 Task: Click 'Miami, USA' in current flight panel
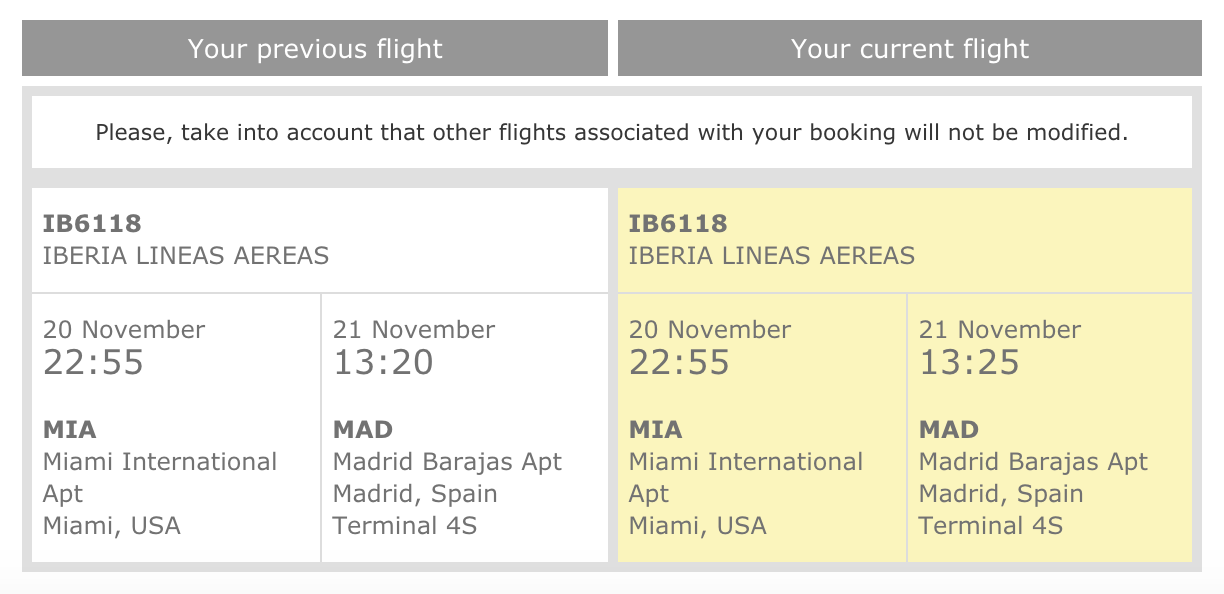click(698, 526)
